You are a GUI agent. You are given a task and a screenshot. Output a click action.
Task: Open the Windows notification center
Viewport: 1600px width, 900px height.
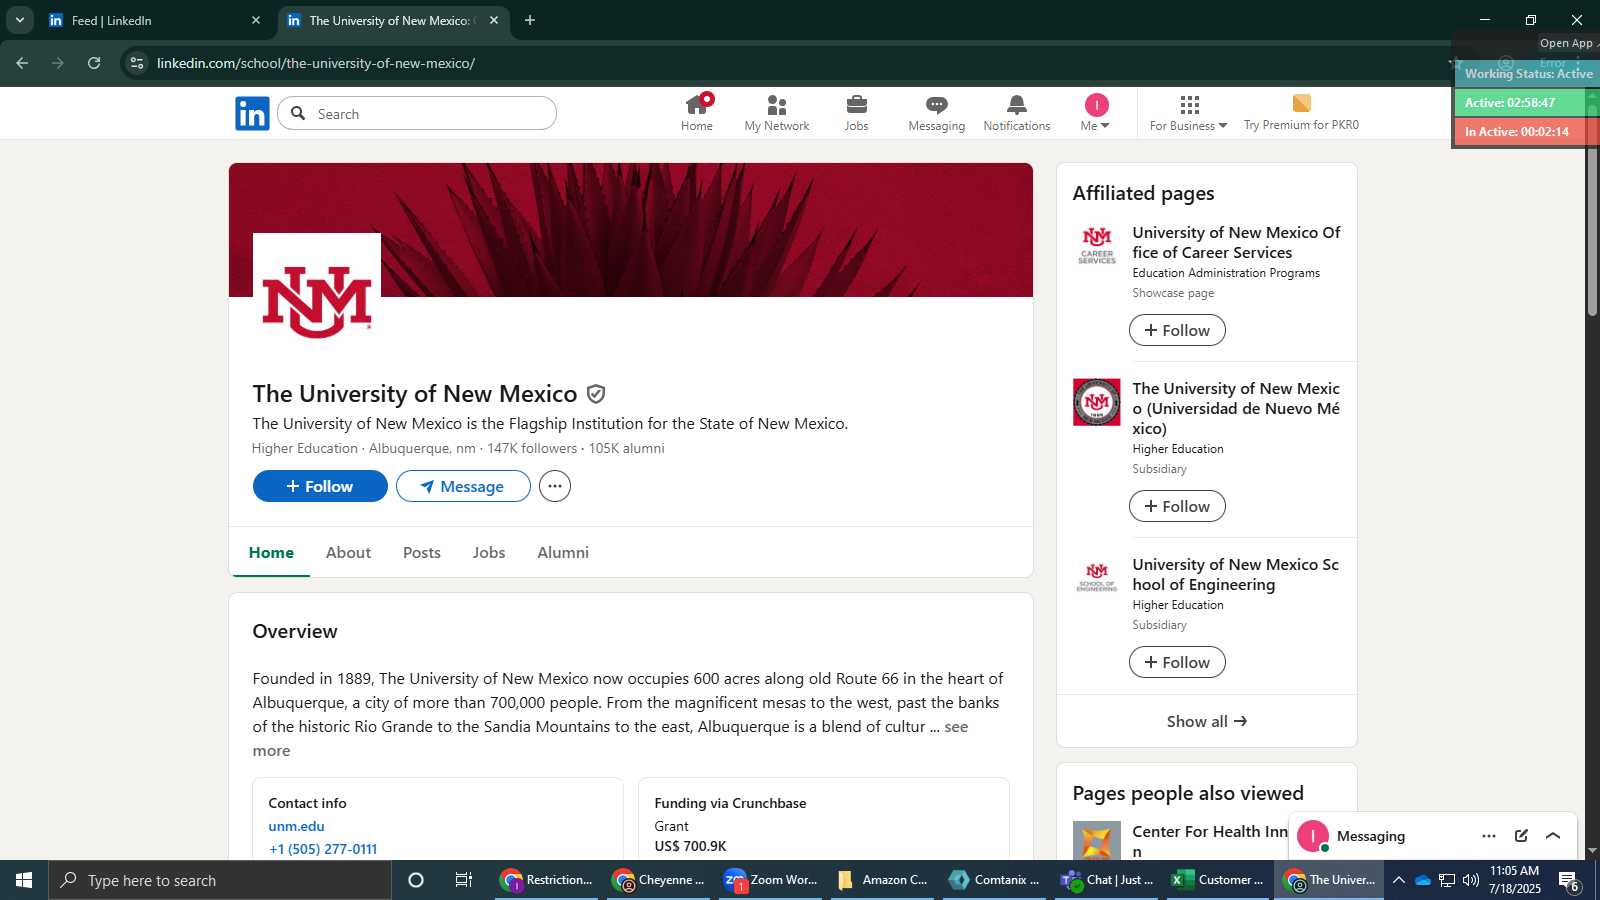tap(1569, 881)
